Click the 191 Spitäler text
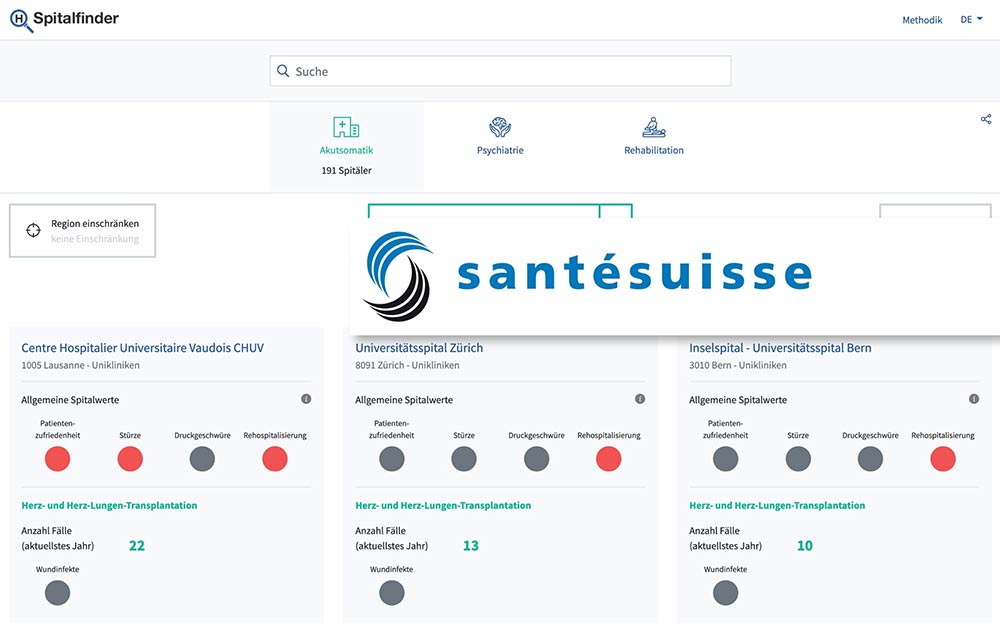 coord(346,170)
